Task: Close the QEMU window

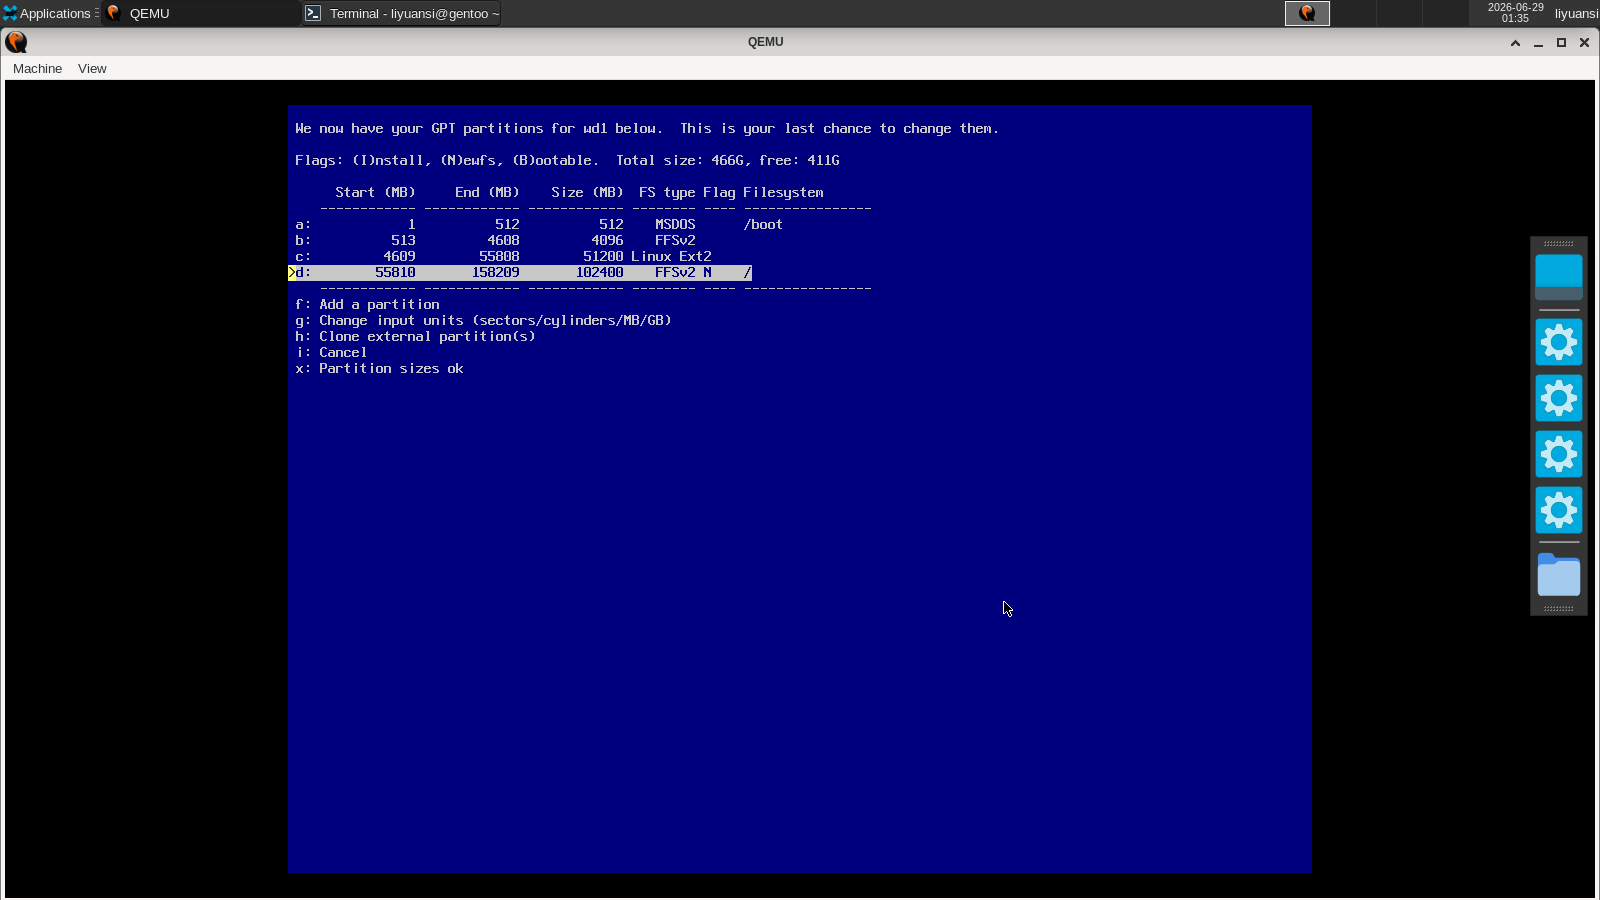Action: [1584, 43]
